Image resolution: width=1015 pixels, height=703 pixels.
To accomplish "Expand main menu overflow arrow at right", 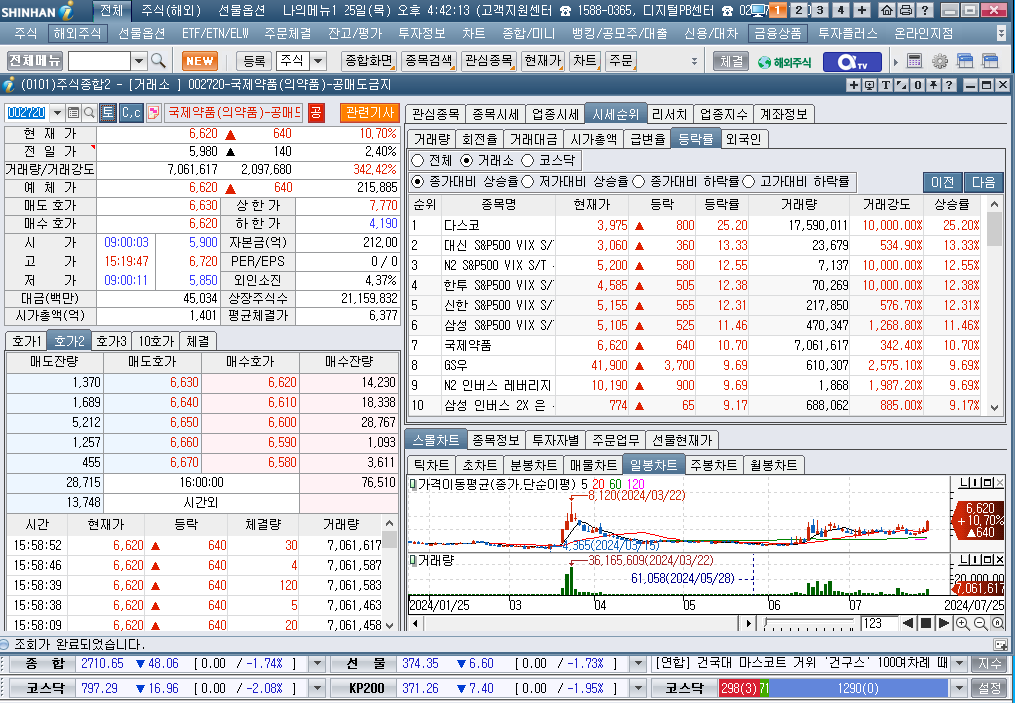I will point(1001,33).
